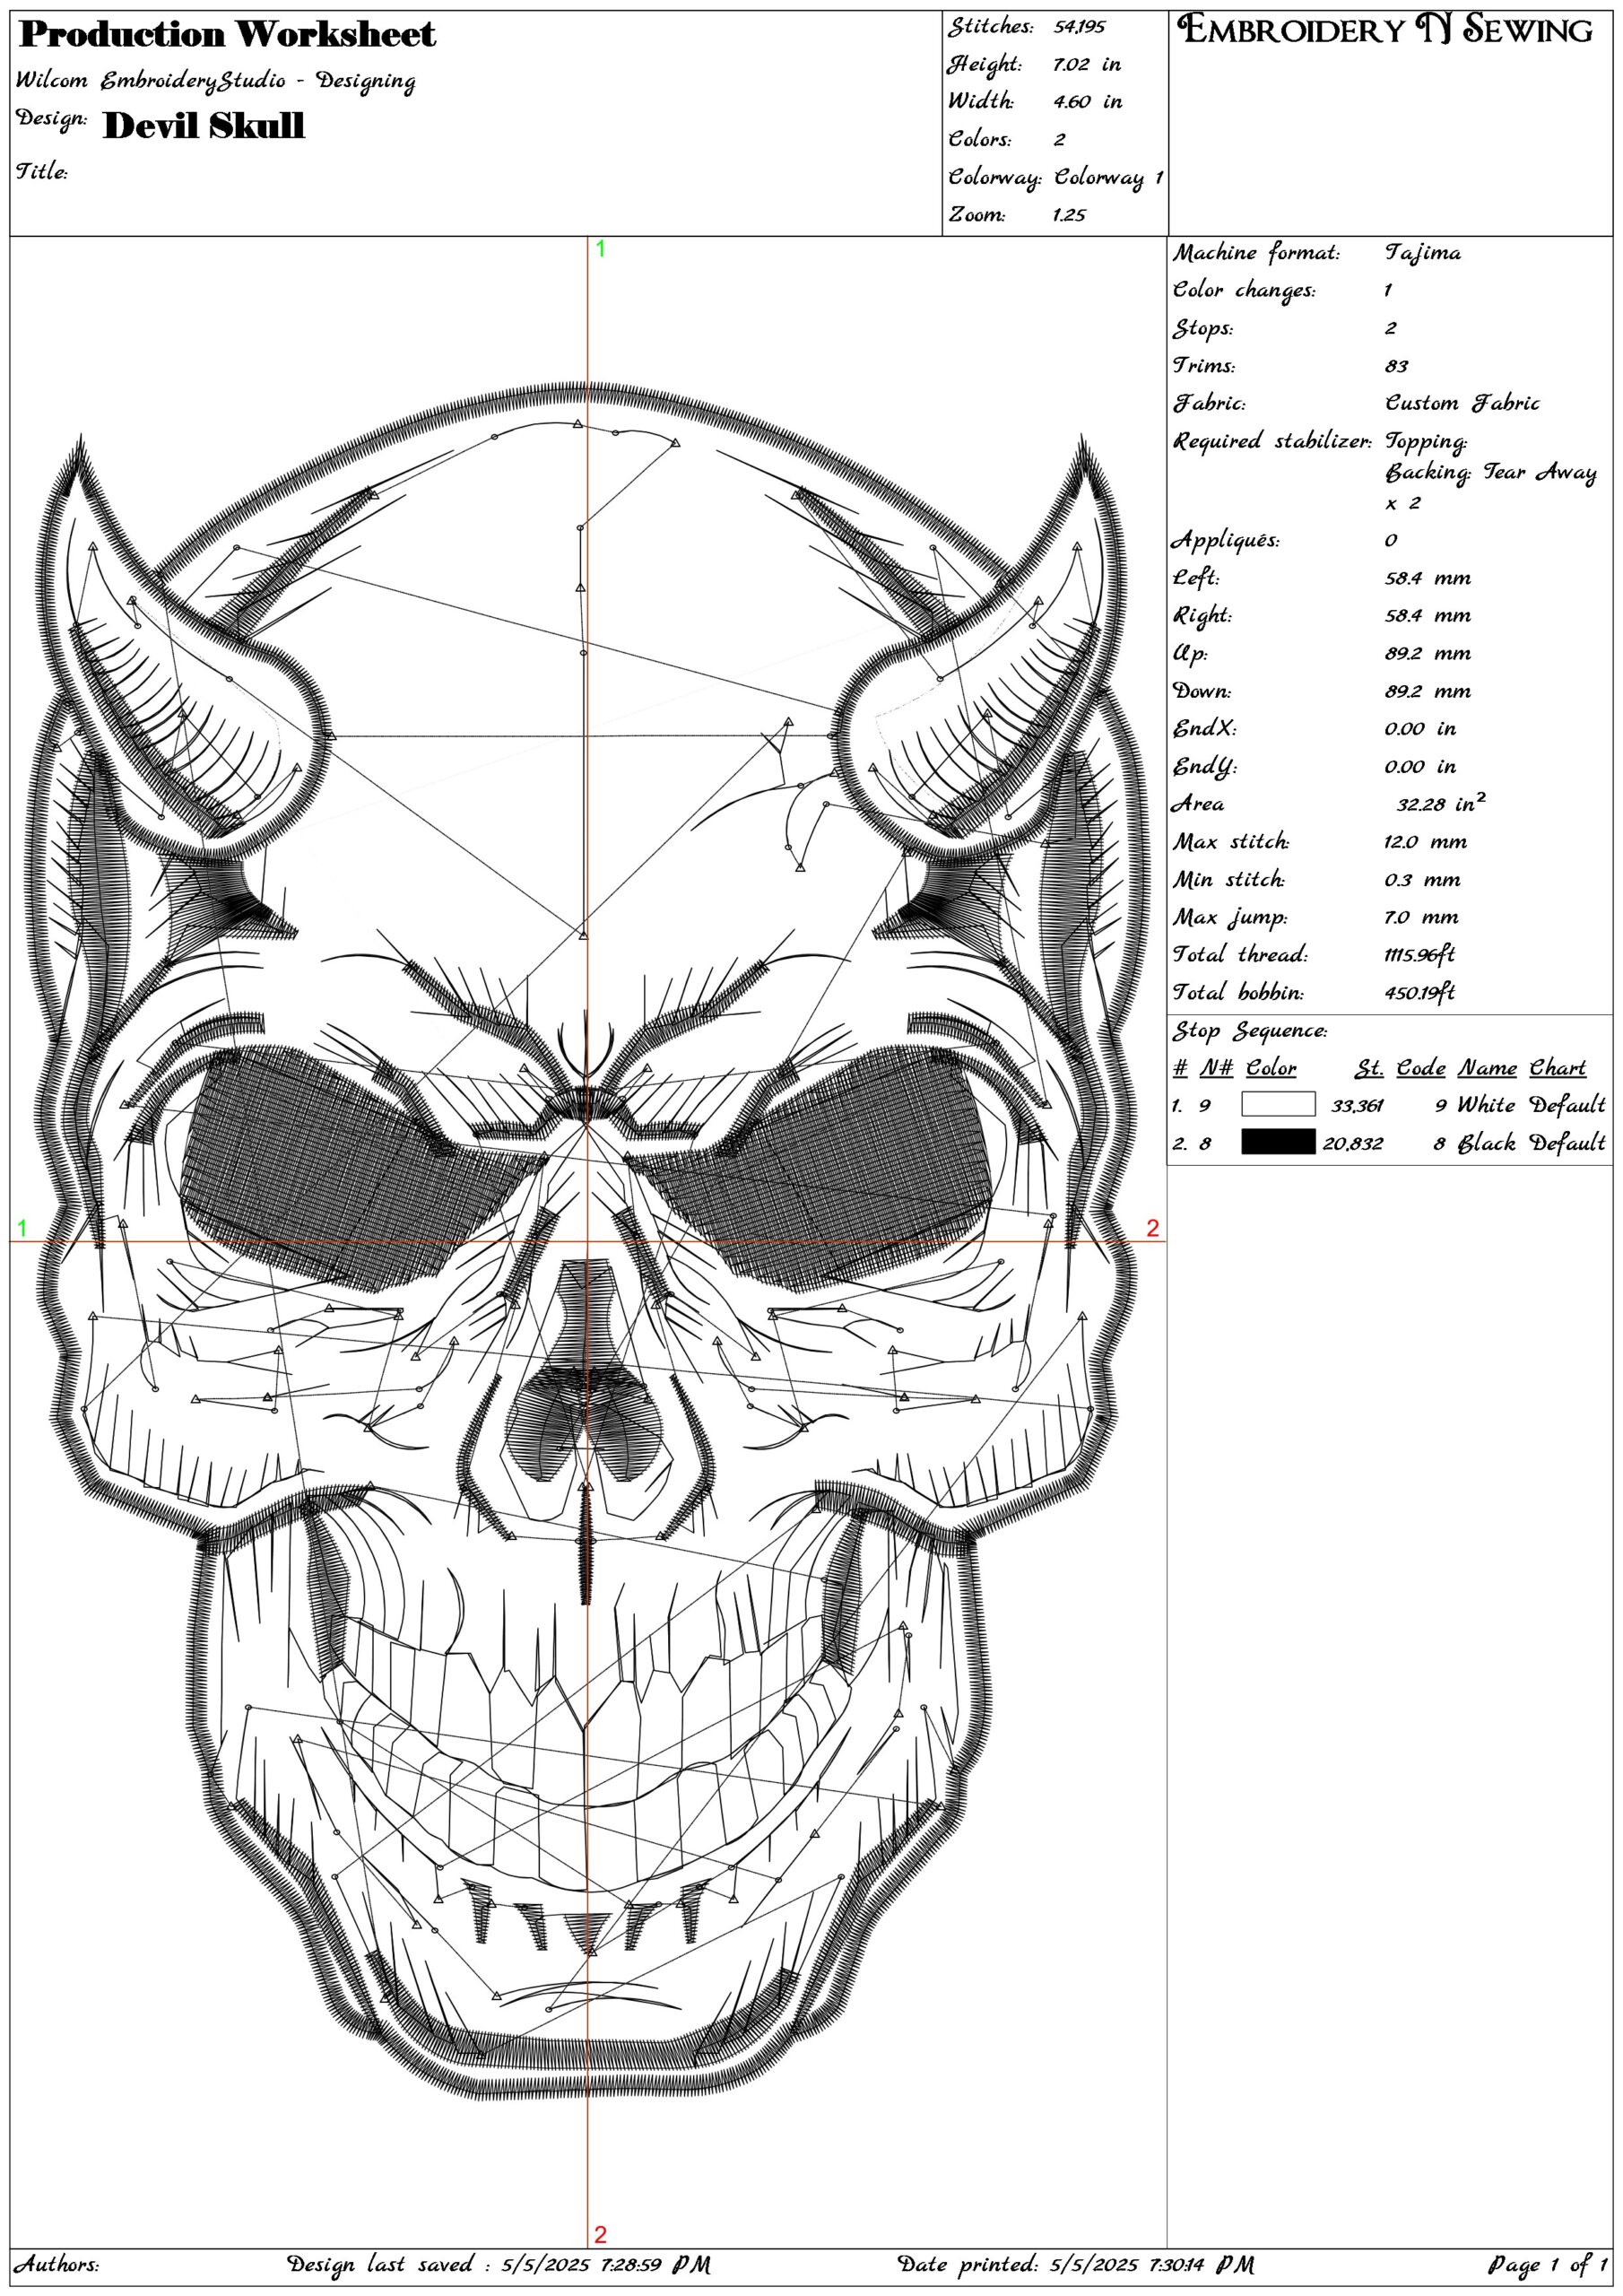Click the "Code" column header
This screenshot has height=2296, width=1623.
coord(1420,1068)
